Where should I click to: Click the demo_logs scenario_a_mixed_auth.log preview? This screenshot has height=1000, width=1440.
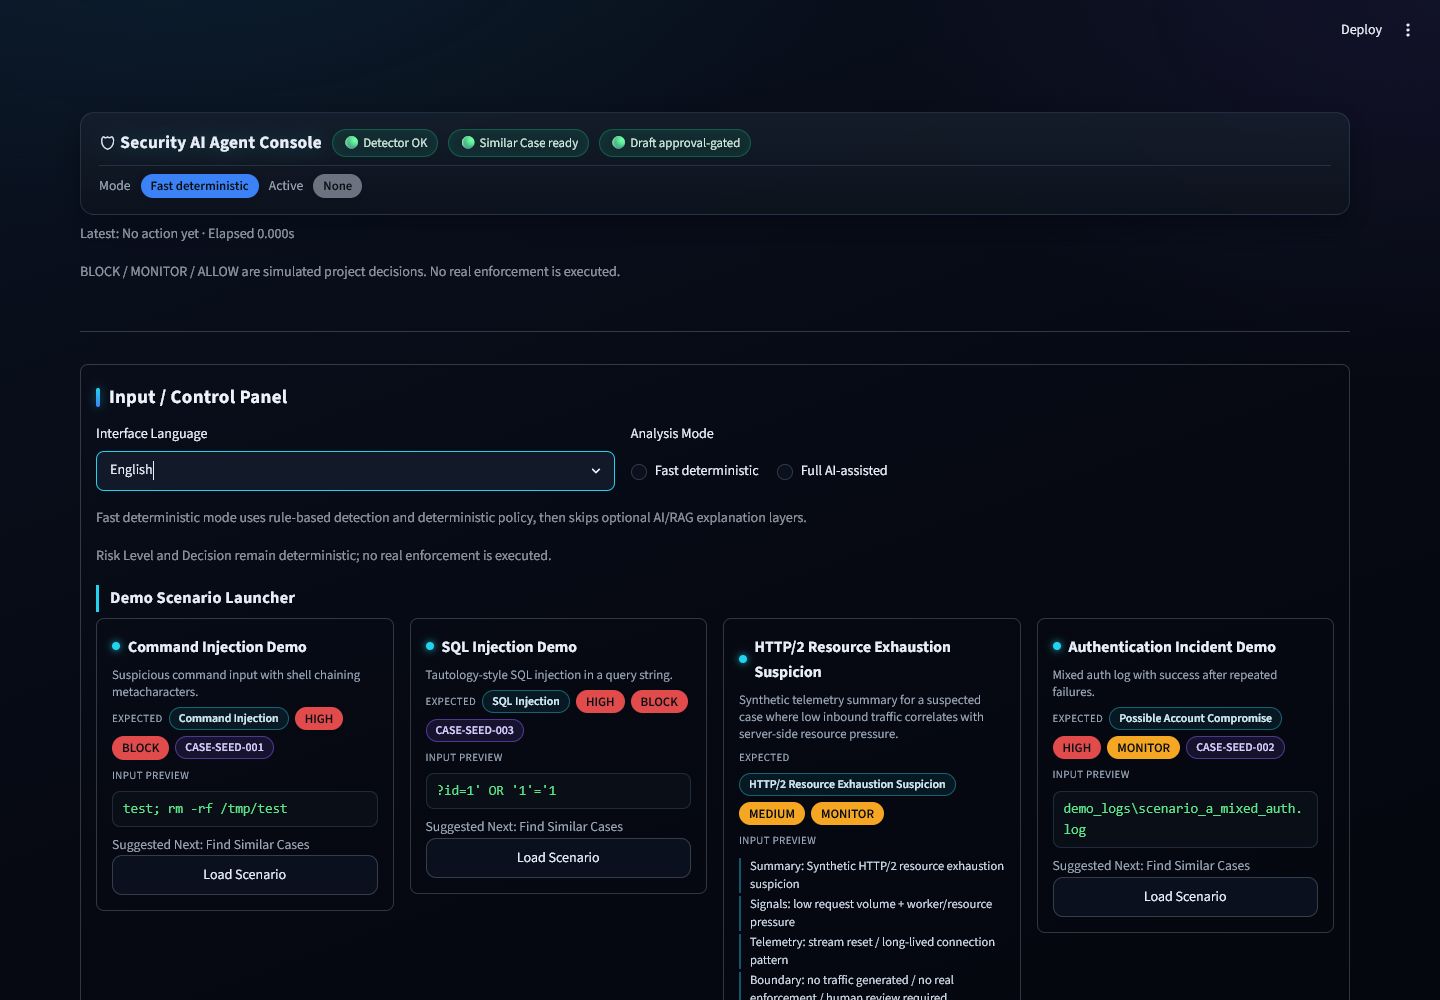coord(1185,819)
